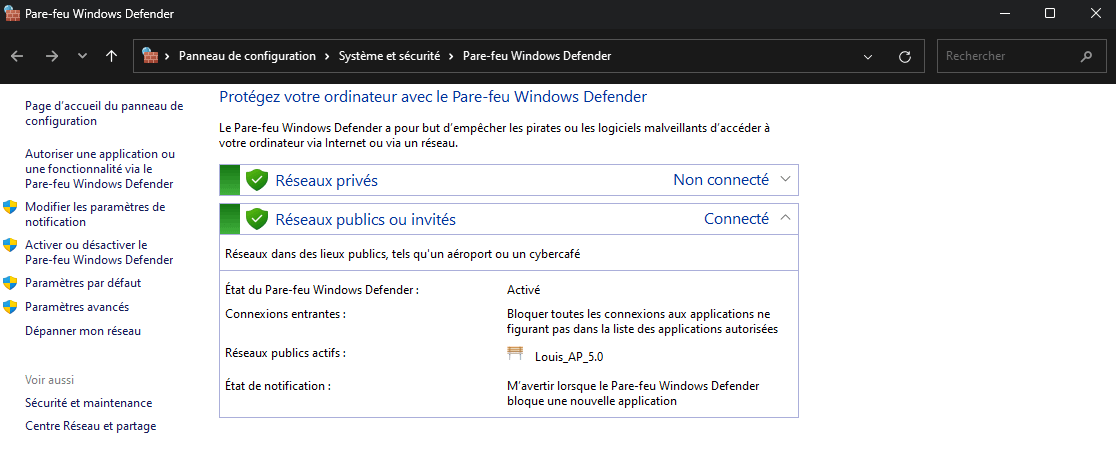Open Modifier les paramètres de notification
Image resolution: width=1116 pixels, height=449 pixels.
95,214
